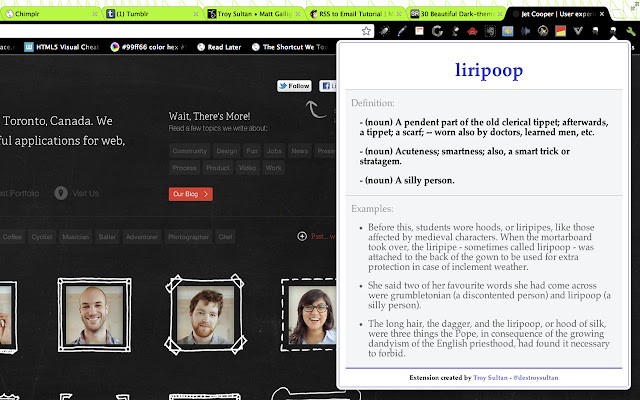Click the active dictionary extension icon
Image resolution: width=640 pixels, height=400 pixels.
pyautogui.click(x=611, y=31)
